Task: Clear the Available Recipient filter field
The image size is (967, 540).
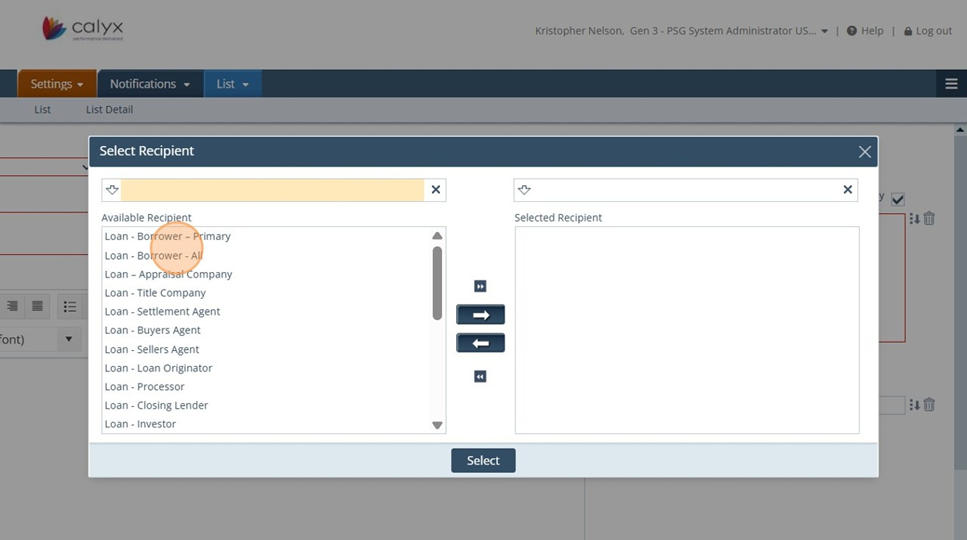Action: [435, 190]
